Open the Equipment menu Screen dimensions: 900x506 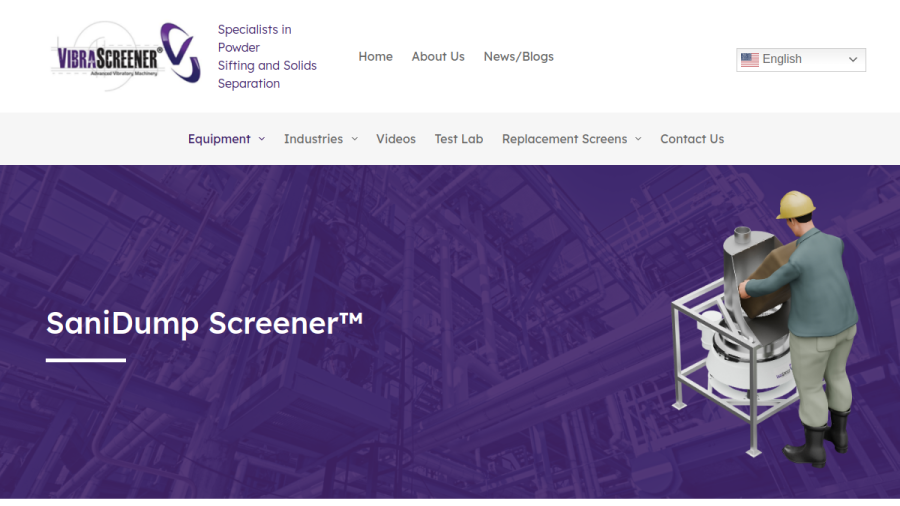219,139
